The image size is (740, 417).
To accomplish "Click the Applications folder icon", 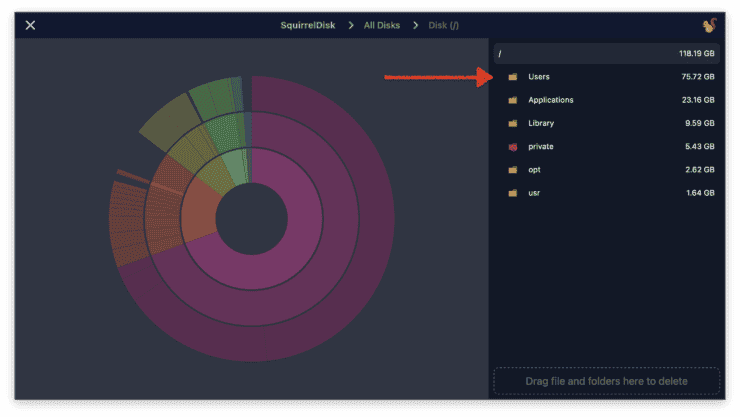I will pyautogui.click(x=513, y=100).
